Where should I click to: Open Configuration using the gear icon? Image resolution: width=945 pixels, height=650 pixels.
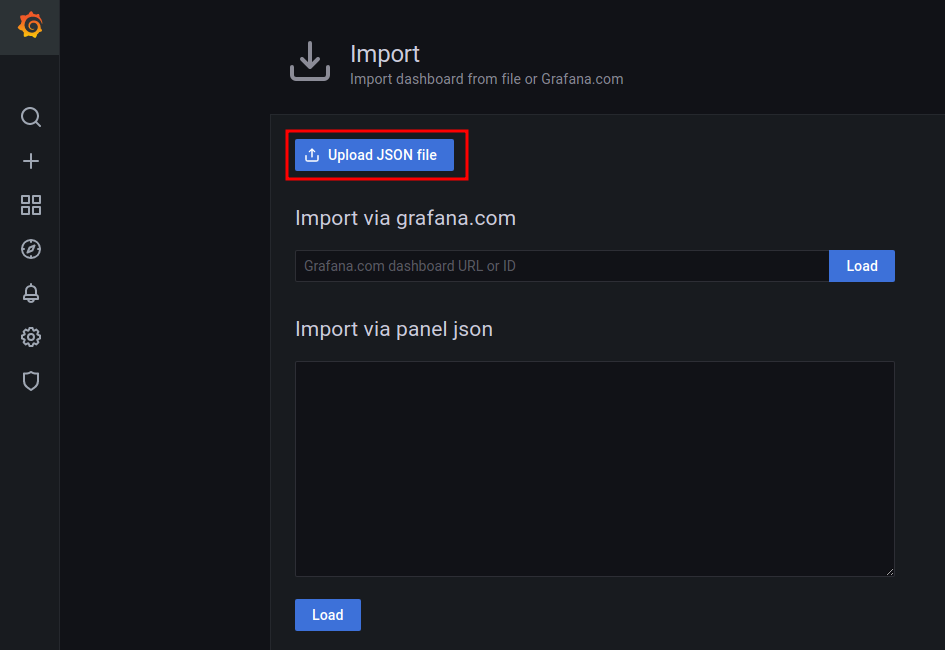pyautogui.click(x=30, y=337)
